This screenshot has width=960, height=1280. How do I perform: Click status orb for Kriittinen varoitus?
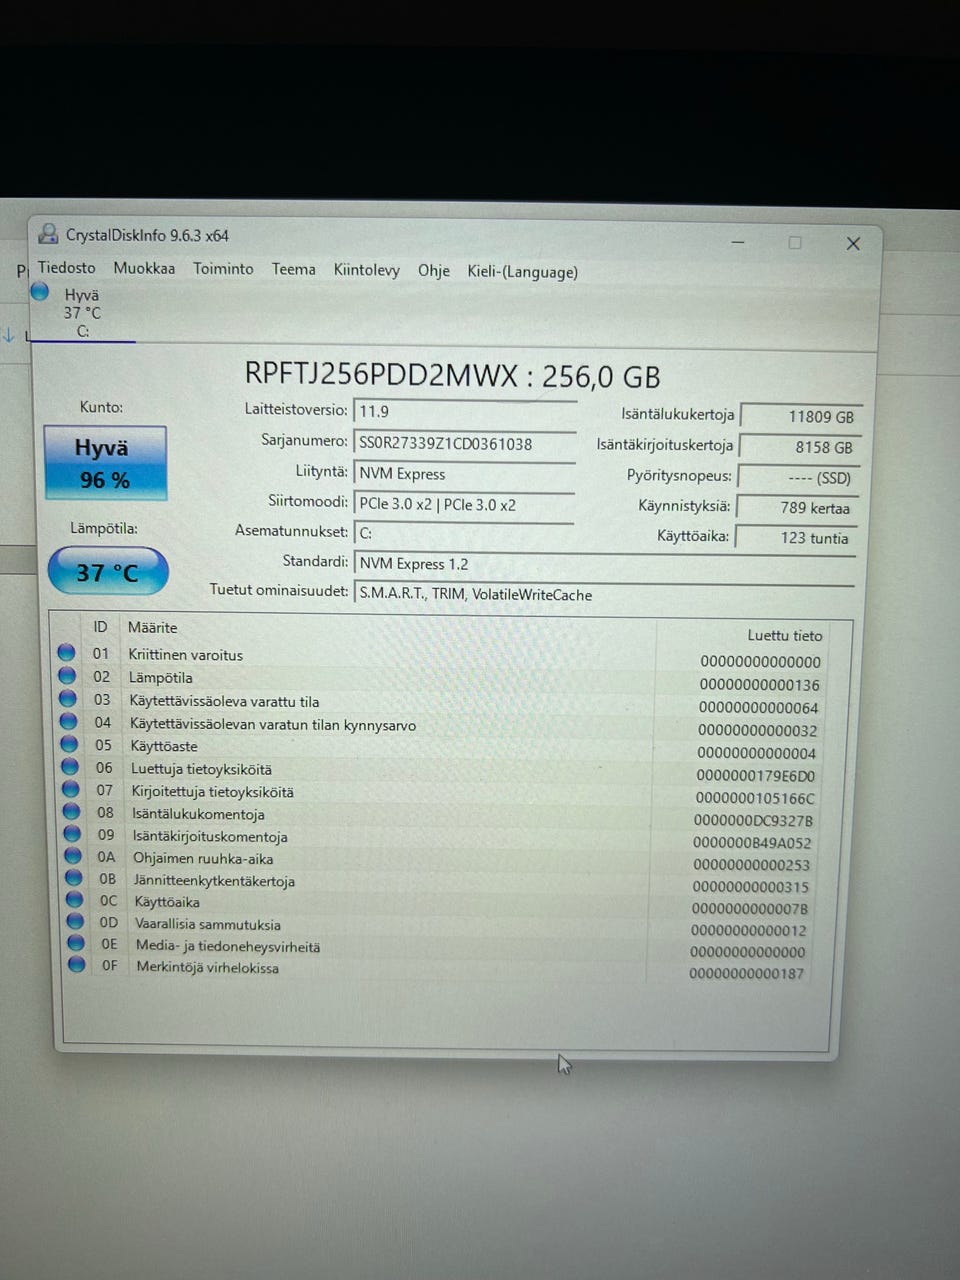point(66,652)
